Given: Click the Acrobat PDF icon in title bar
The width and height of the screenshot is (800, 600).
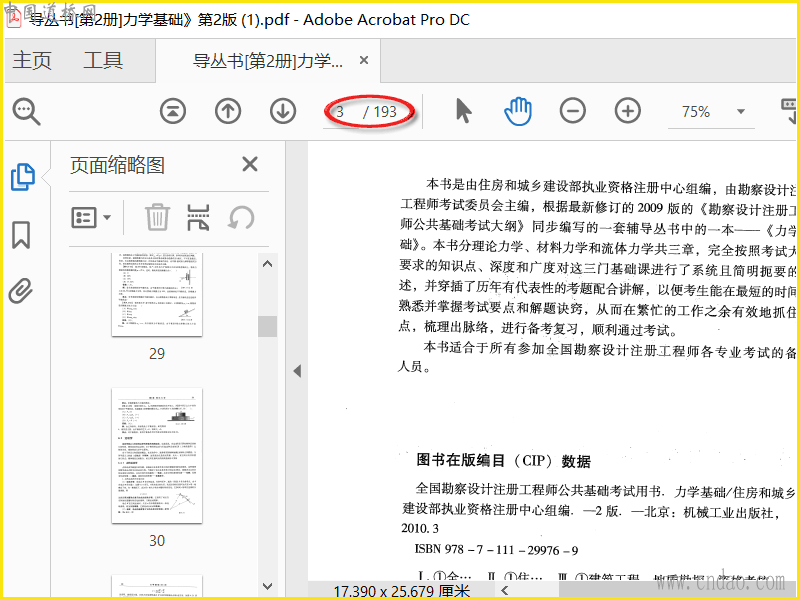Looking at the screenshot, I should click(x=13, y=19).
